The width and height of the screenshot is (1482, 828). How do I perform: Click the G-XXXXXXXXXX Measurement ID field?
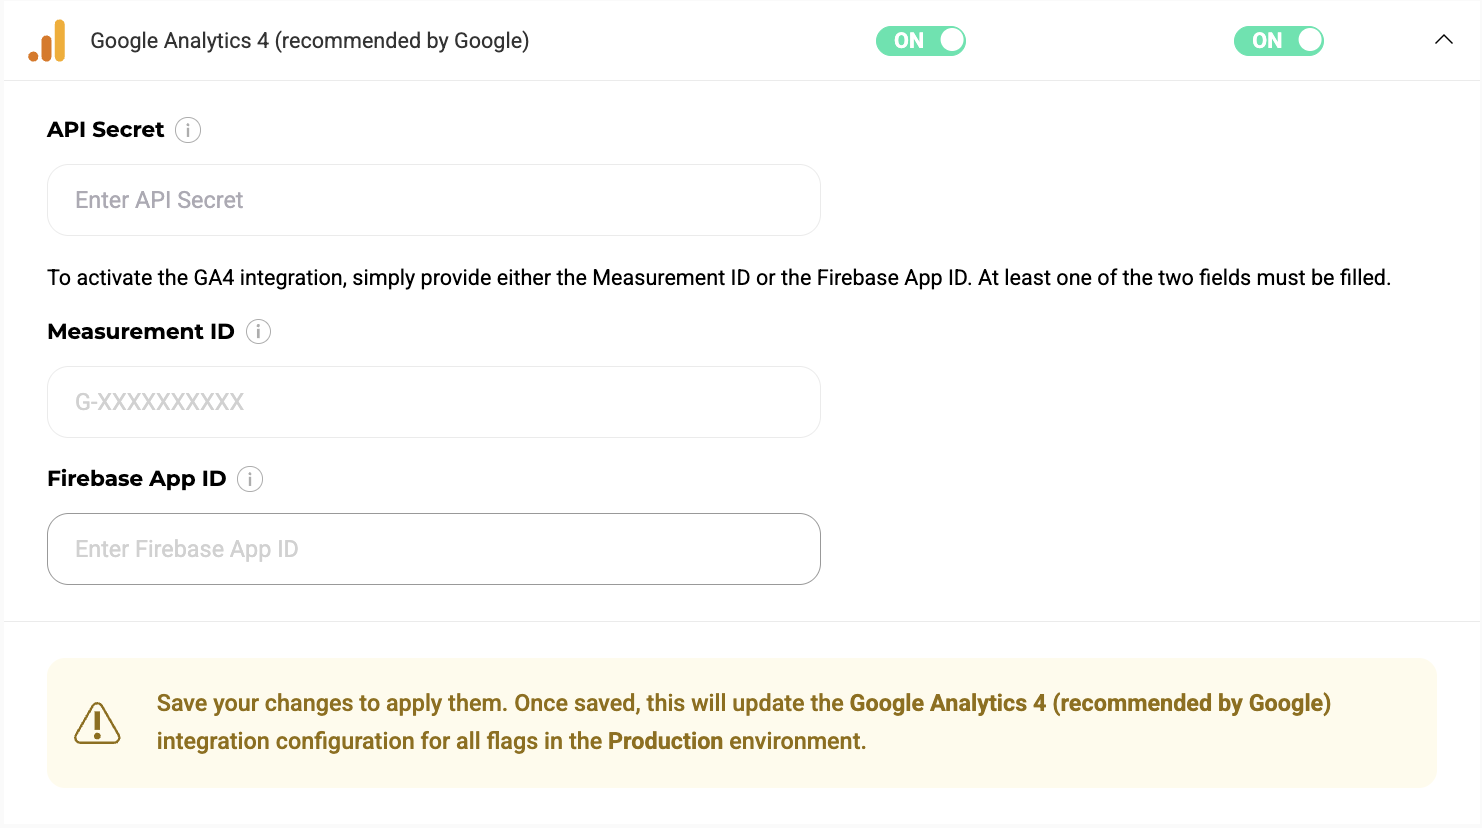pos(433,402)
